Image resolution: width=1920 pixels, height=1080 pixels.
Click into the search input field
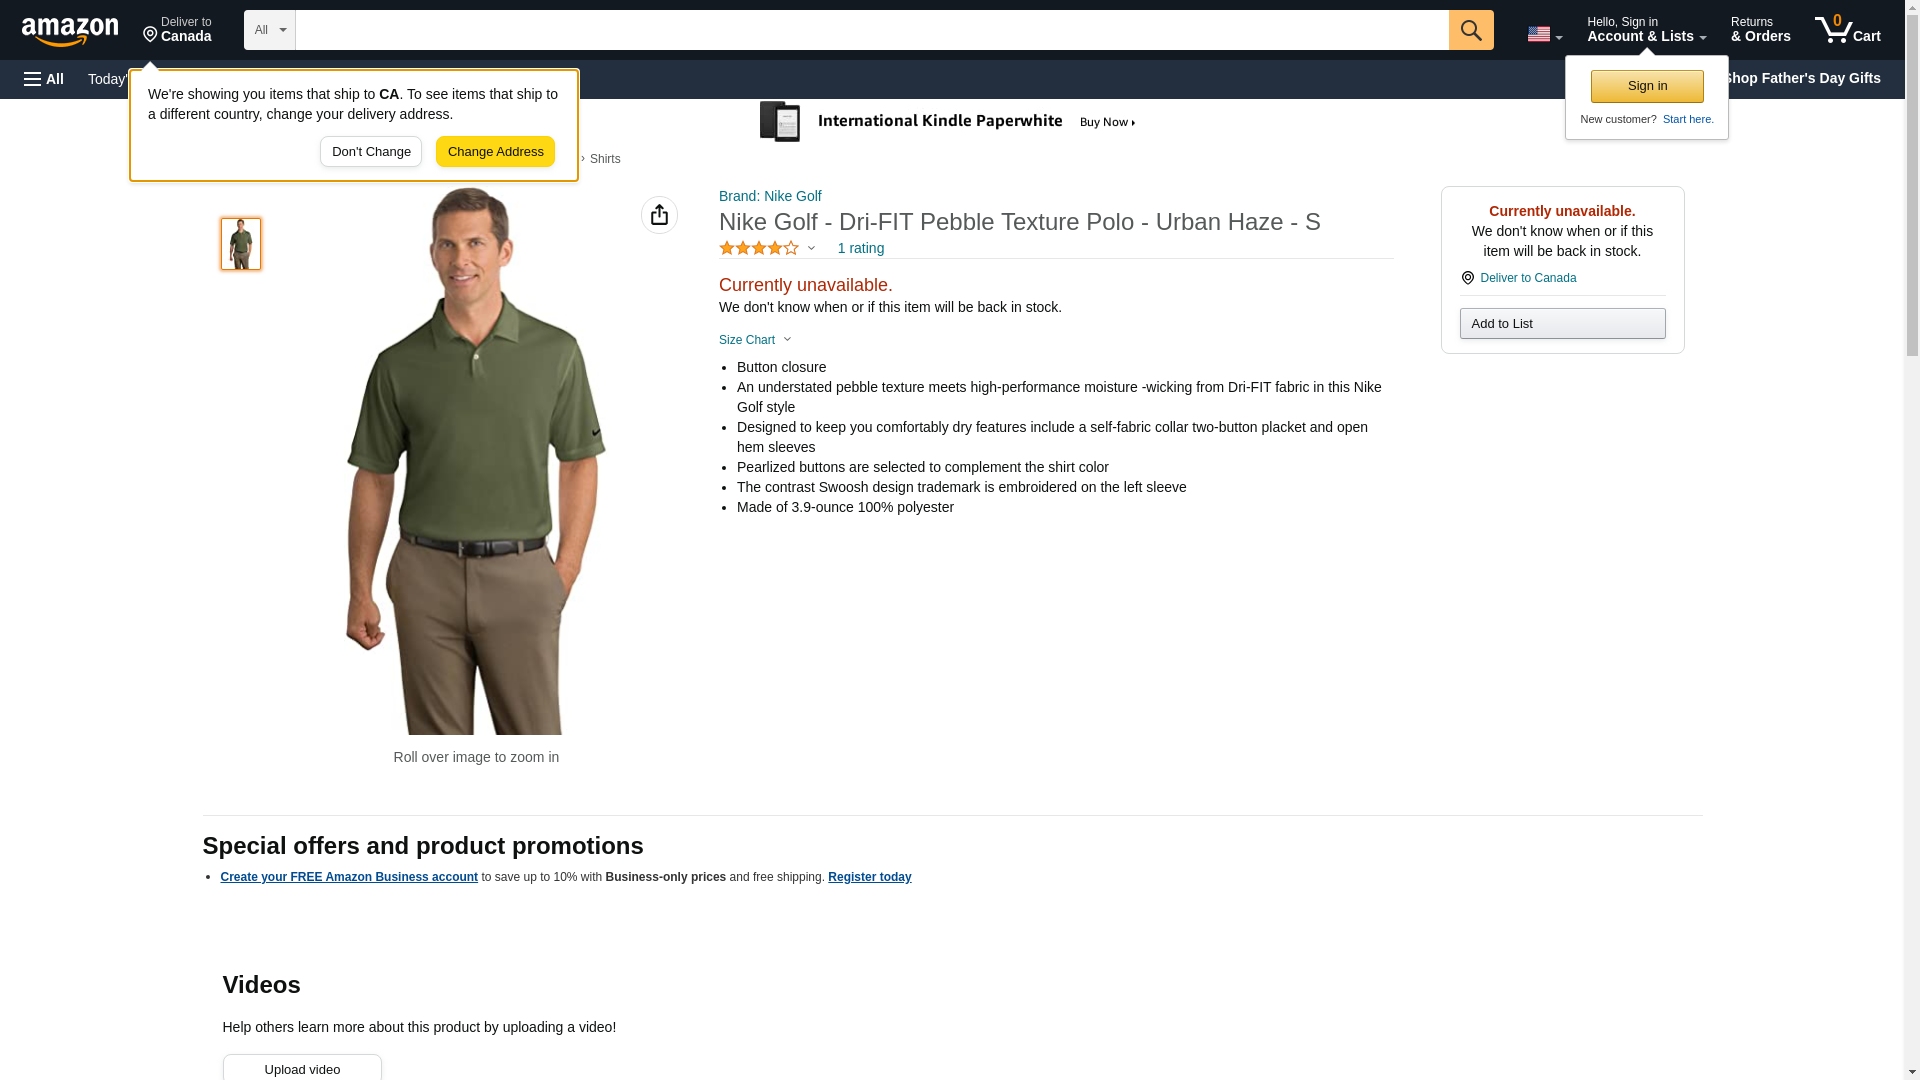click(x=871, y=30)
